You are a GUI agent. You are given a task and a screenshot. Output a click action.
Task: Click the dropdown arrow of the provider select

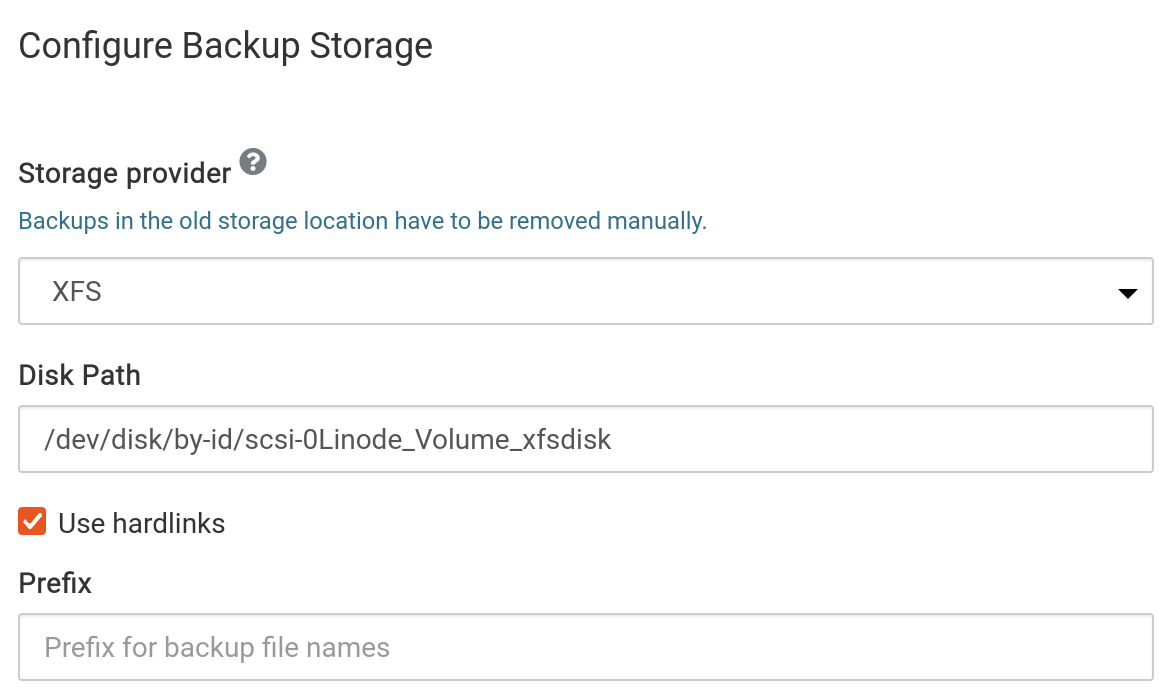tap(1127, 294)
